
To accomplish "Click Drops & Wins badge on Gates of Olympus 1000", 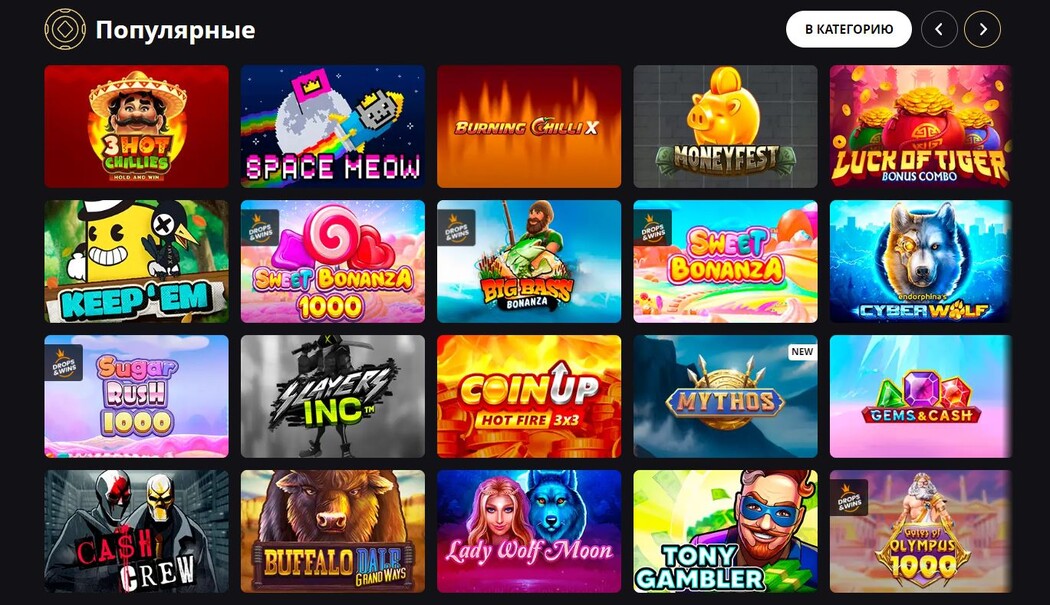I will tap(849, 497).
